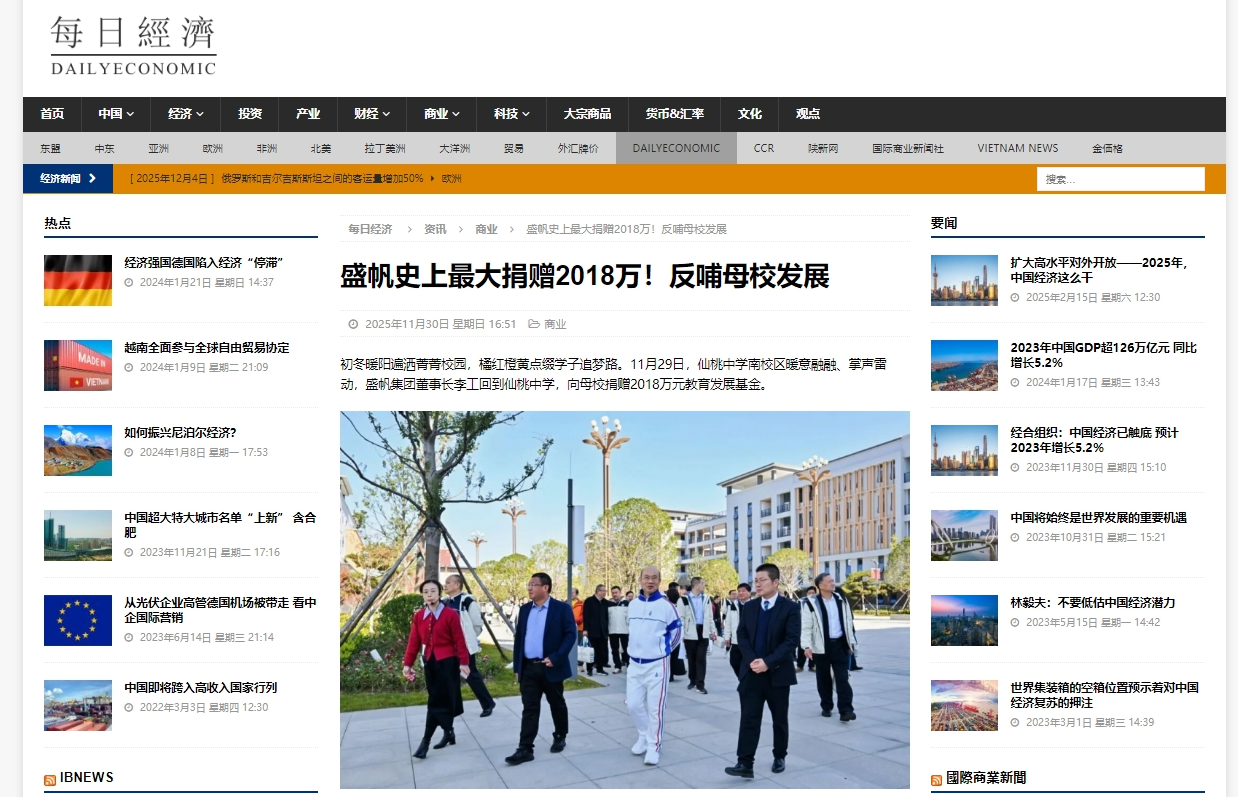This screenshot has width=1238, height=797.
Task: Click the 每日經濟 DailyEconomic site logo
Action: coord(133,45)
